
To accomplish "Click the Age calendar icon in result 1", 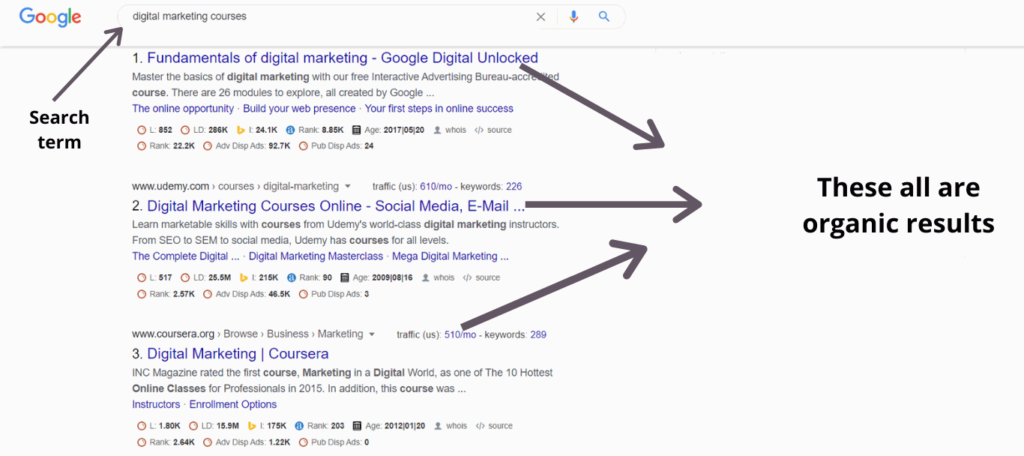I will (x=357, y=130).
